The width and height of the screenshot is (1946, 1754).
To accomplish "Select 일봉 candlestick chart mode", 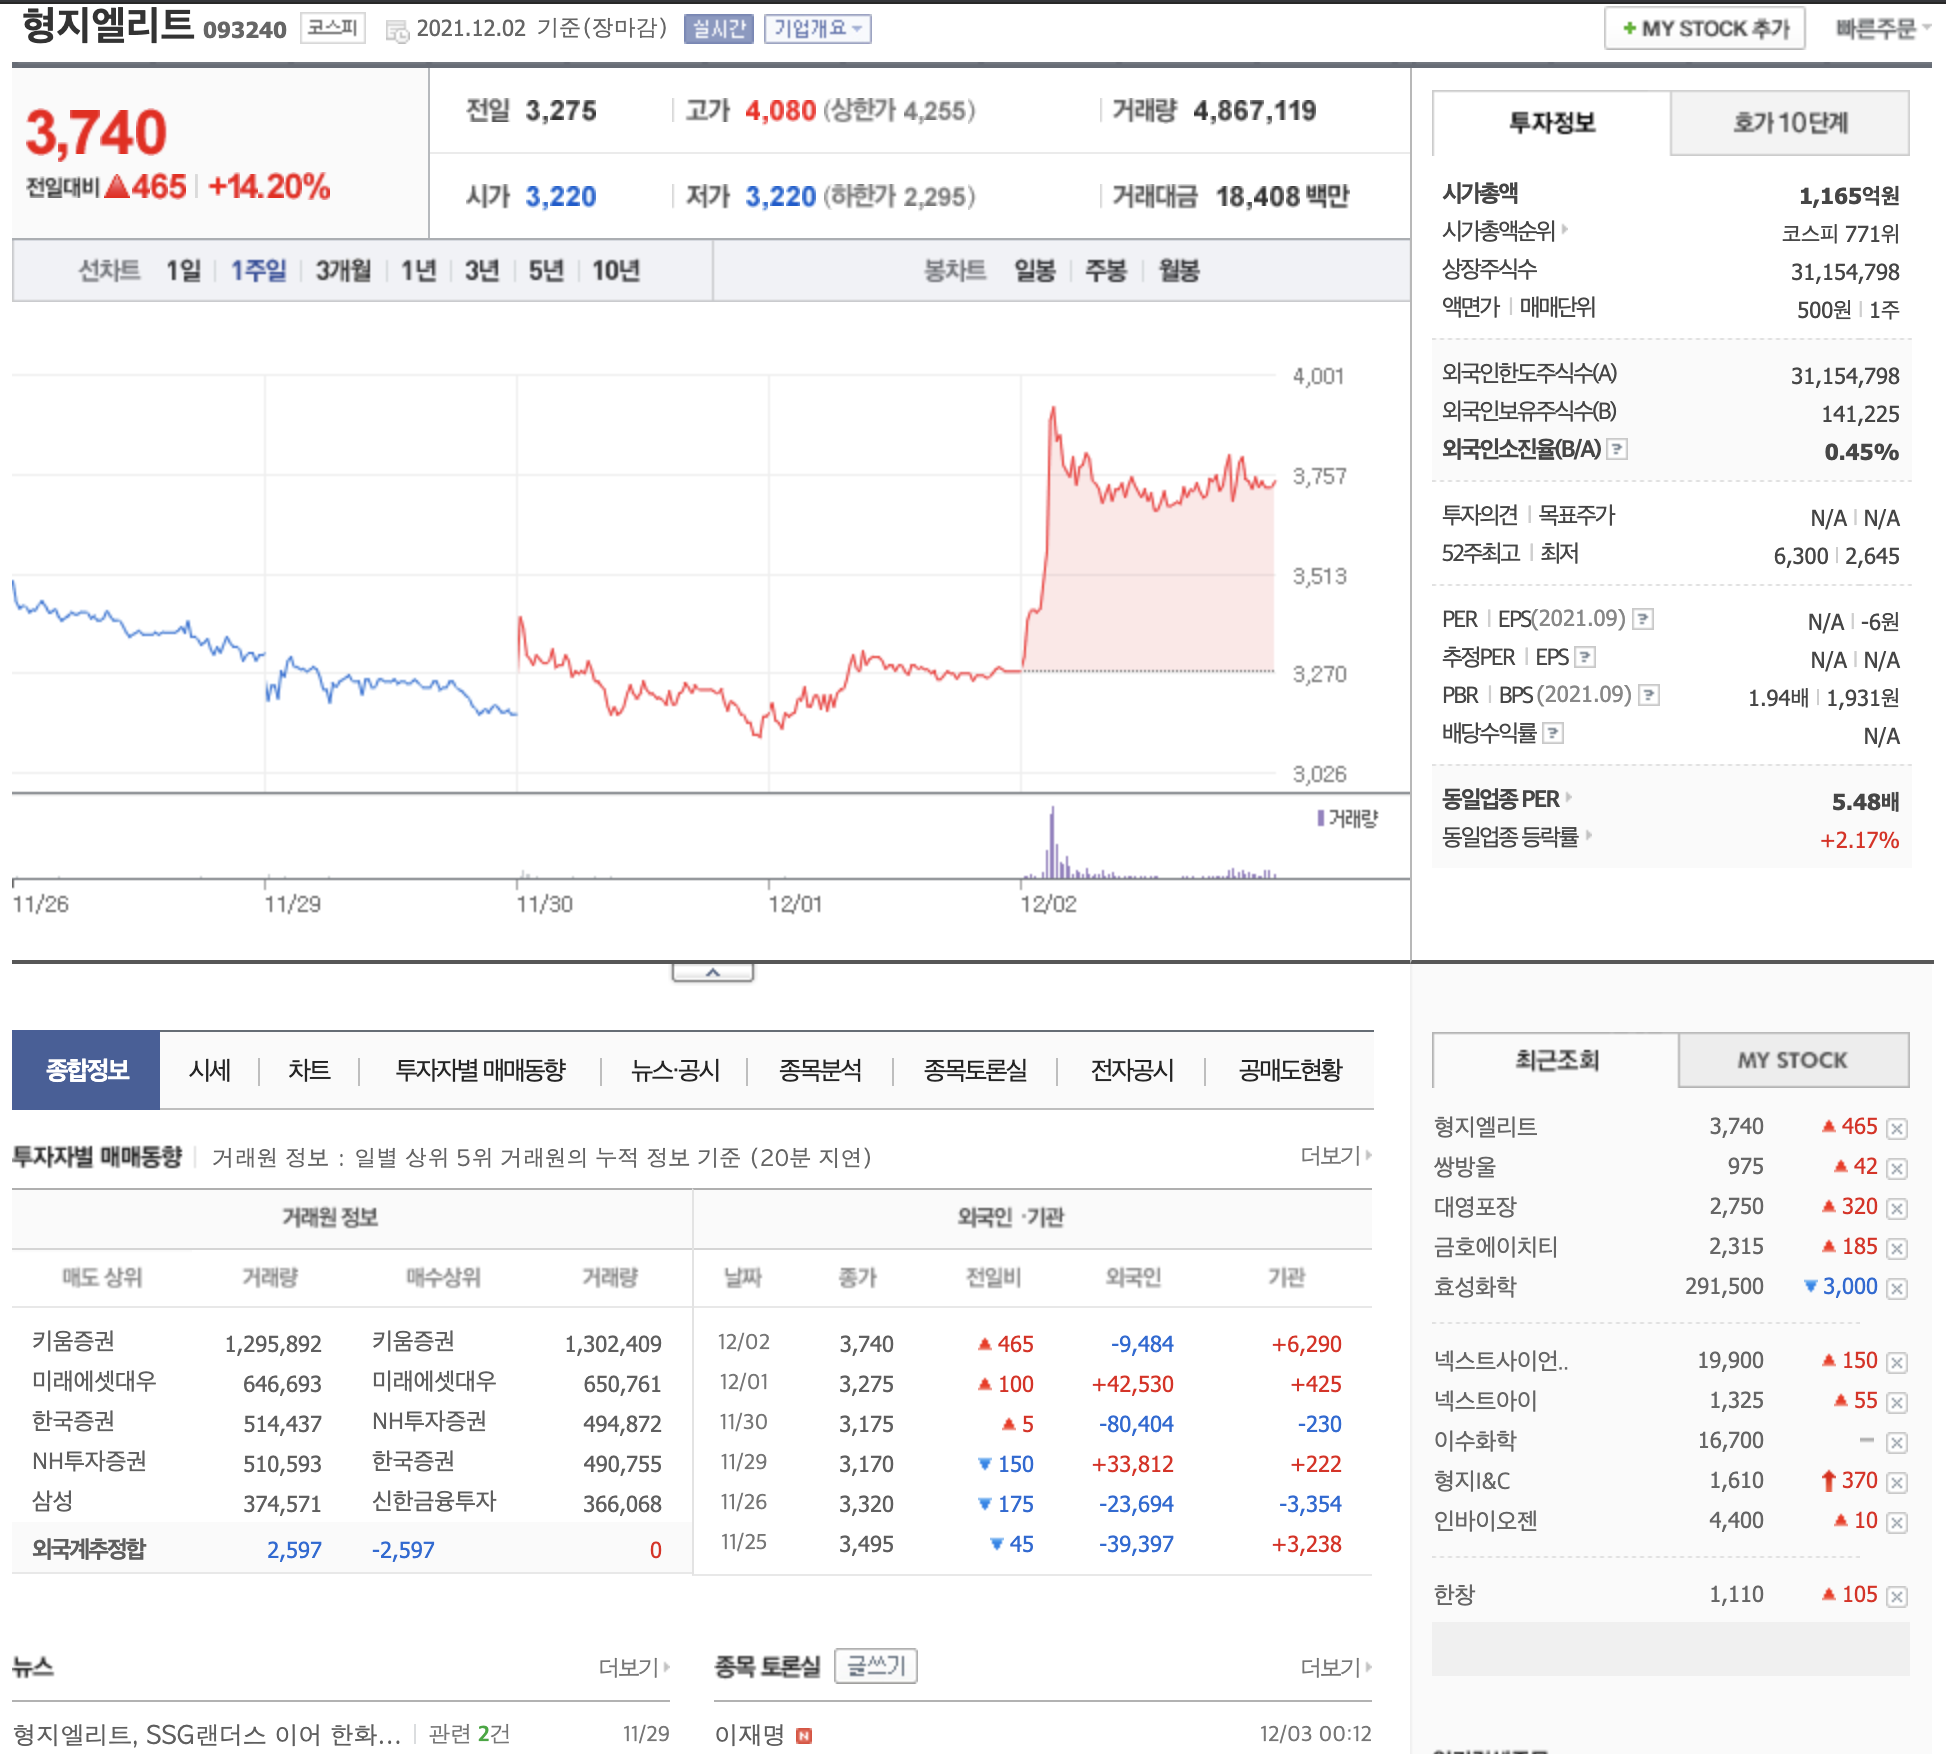I will (x=1034, y=271).
